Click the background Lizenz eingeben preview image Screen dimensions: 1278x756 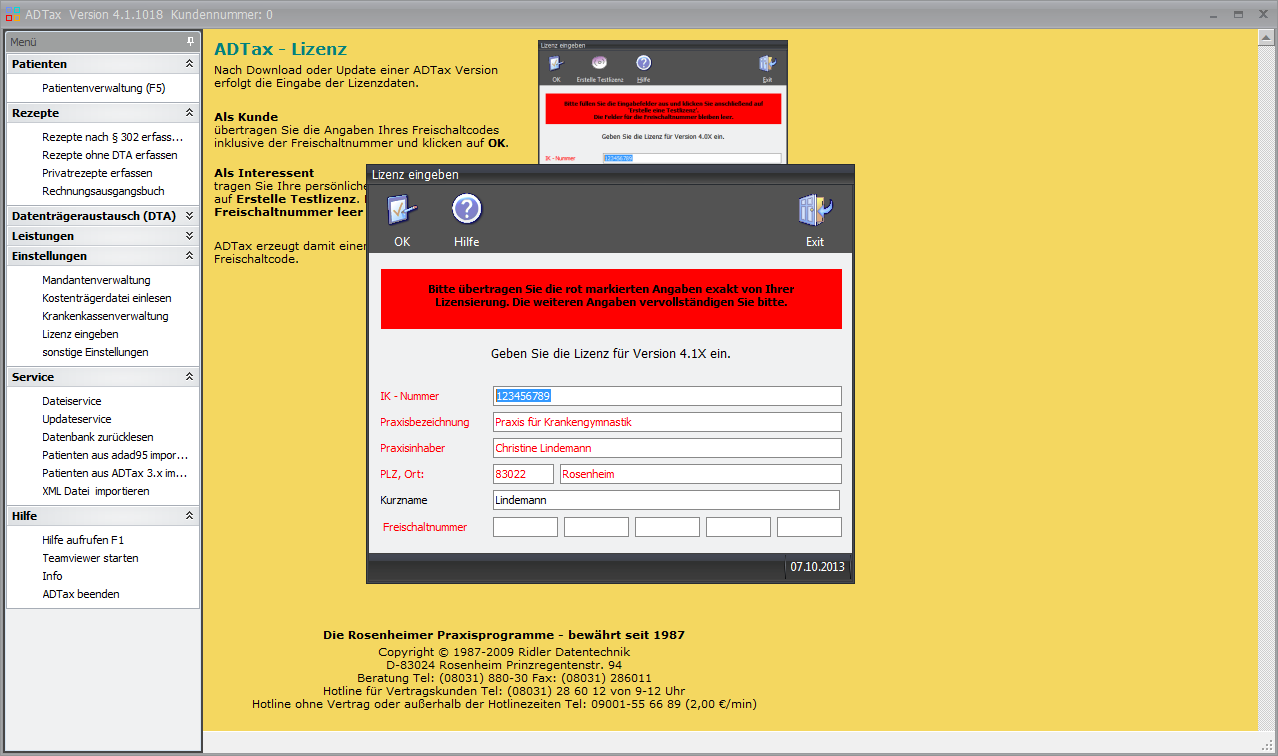(x=663, y=102)
